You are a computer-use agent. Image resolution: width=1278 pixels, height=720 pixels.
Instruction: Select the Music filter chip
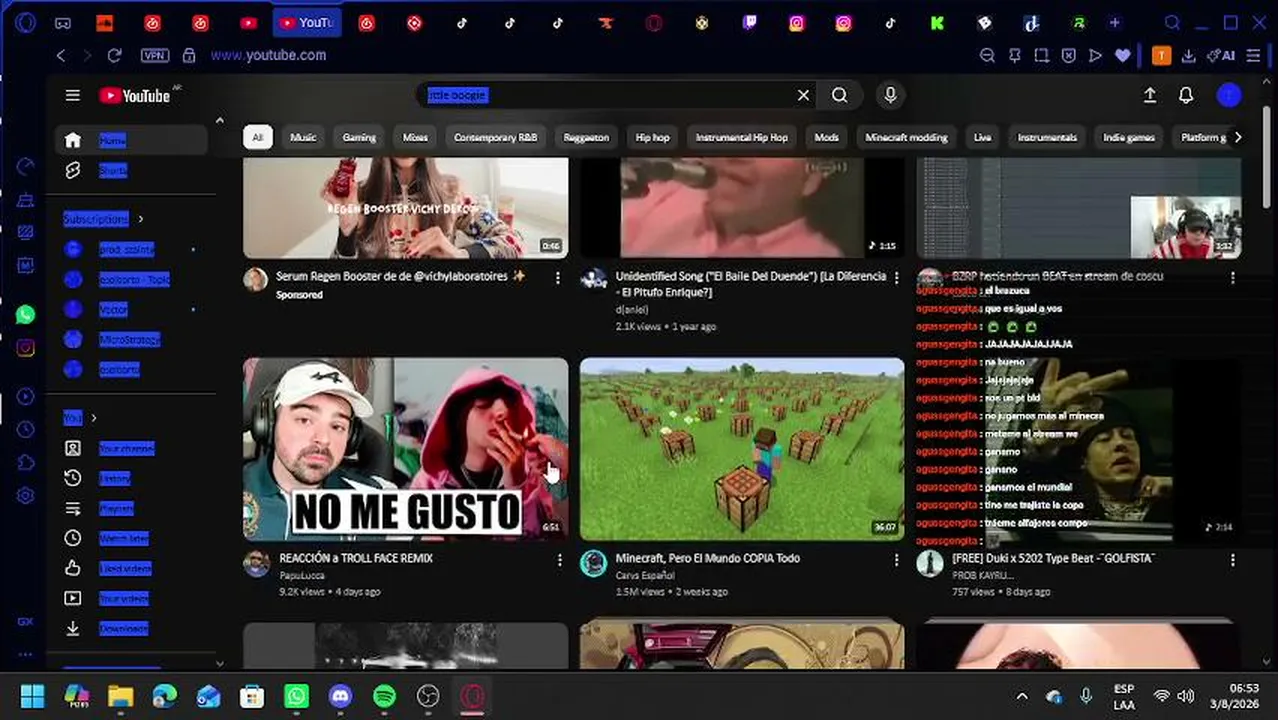303,137
